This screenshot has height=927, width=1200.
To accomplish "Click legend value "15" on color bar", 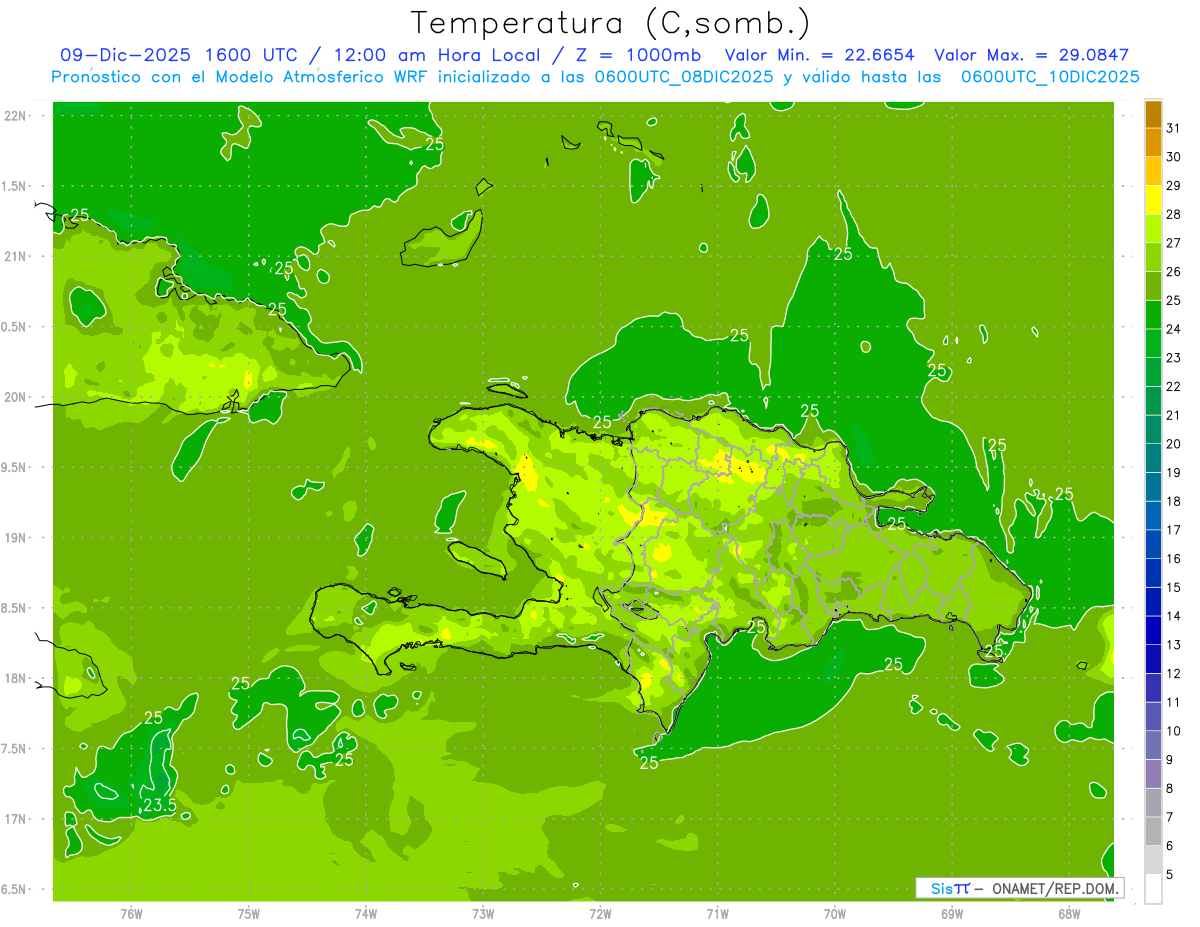I will [1174, 587].
